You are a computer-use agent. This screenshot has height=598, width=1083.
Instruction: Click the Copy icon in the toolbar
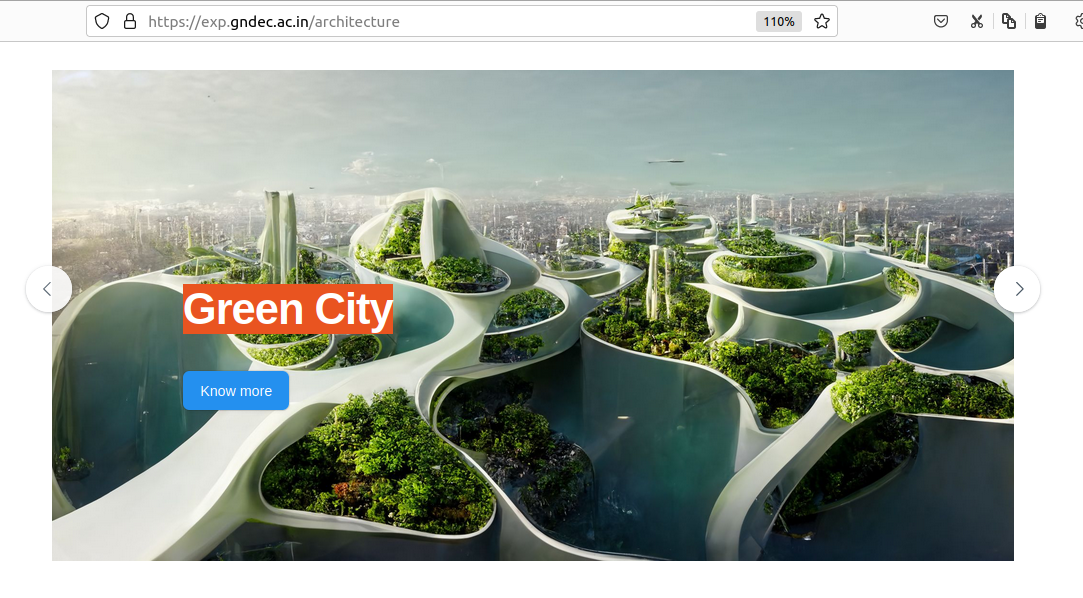point(1008,21)
